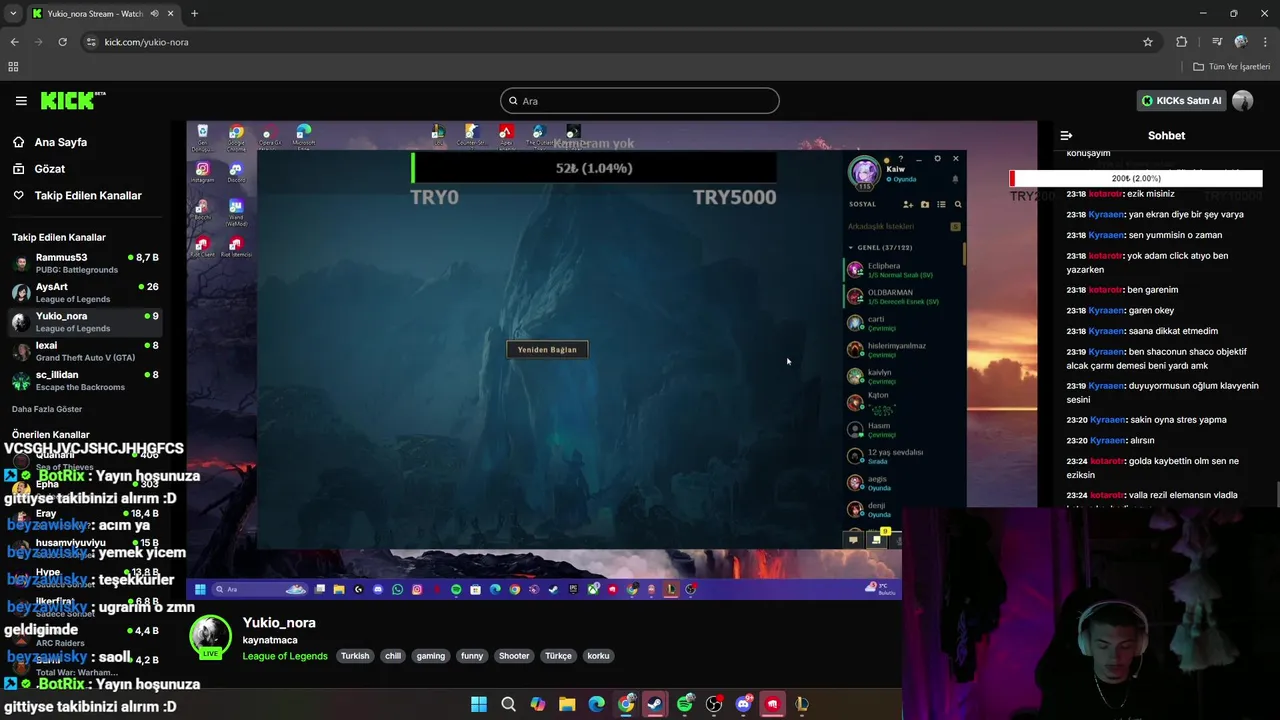Mute the Yukio_nora Stream browser tab
The height and width of the screenshot is (720, 1280).
click(x=154, y=14)
